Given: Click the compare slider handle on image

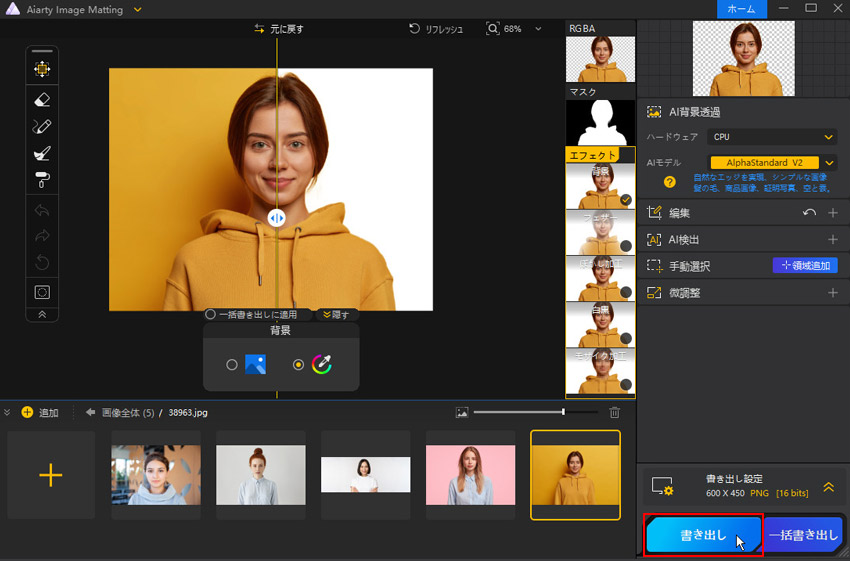Looking at the screenshot, I should [276, 218].
